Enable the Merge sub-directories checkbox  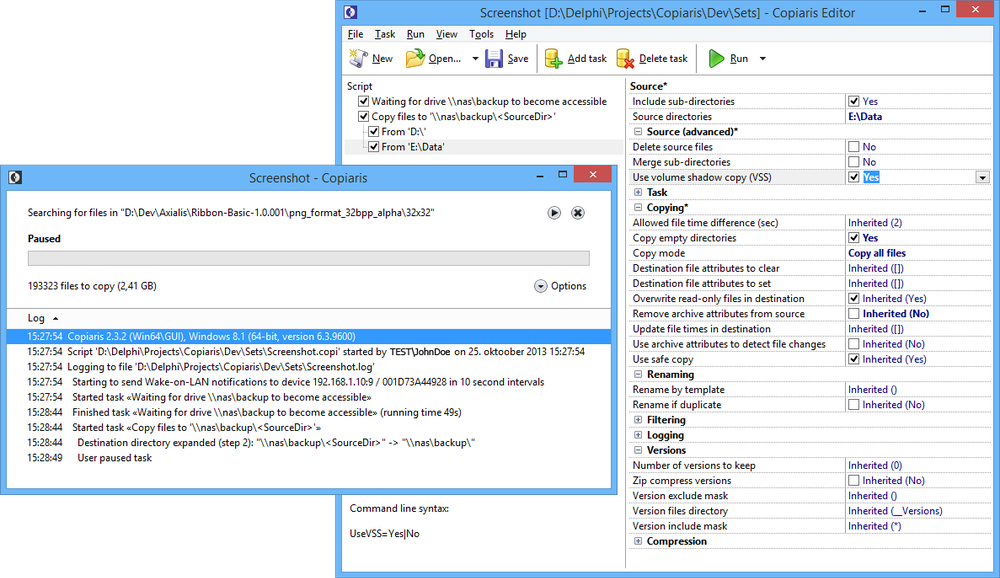853,162
